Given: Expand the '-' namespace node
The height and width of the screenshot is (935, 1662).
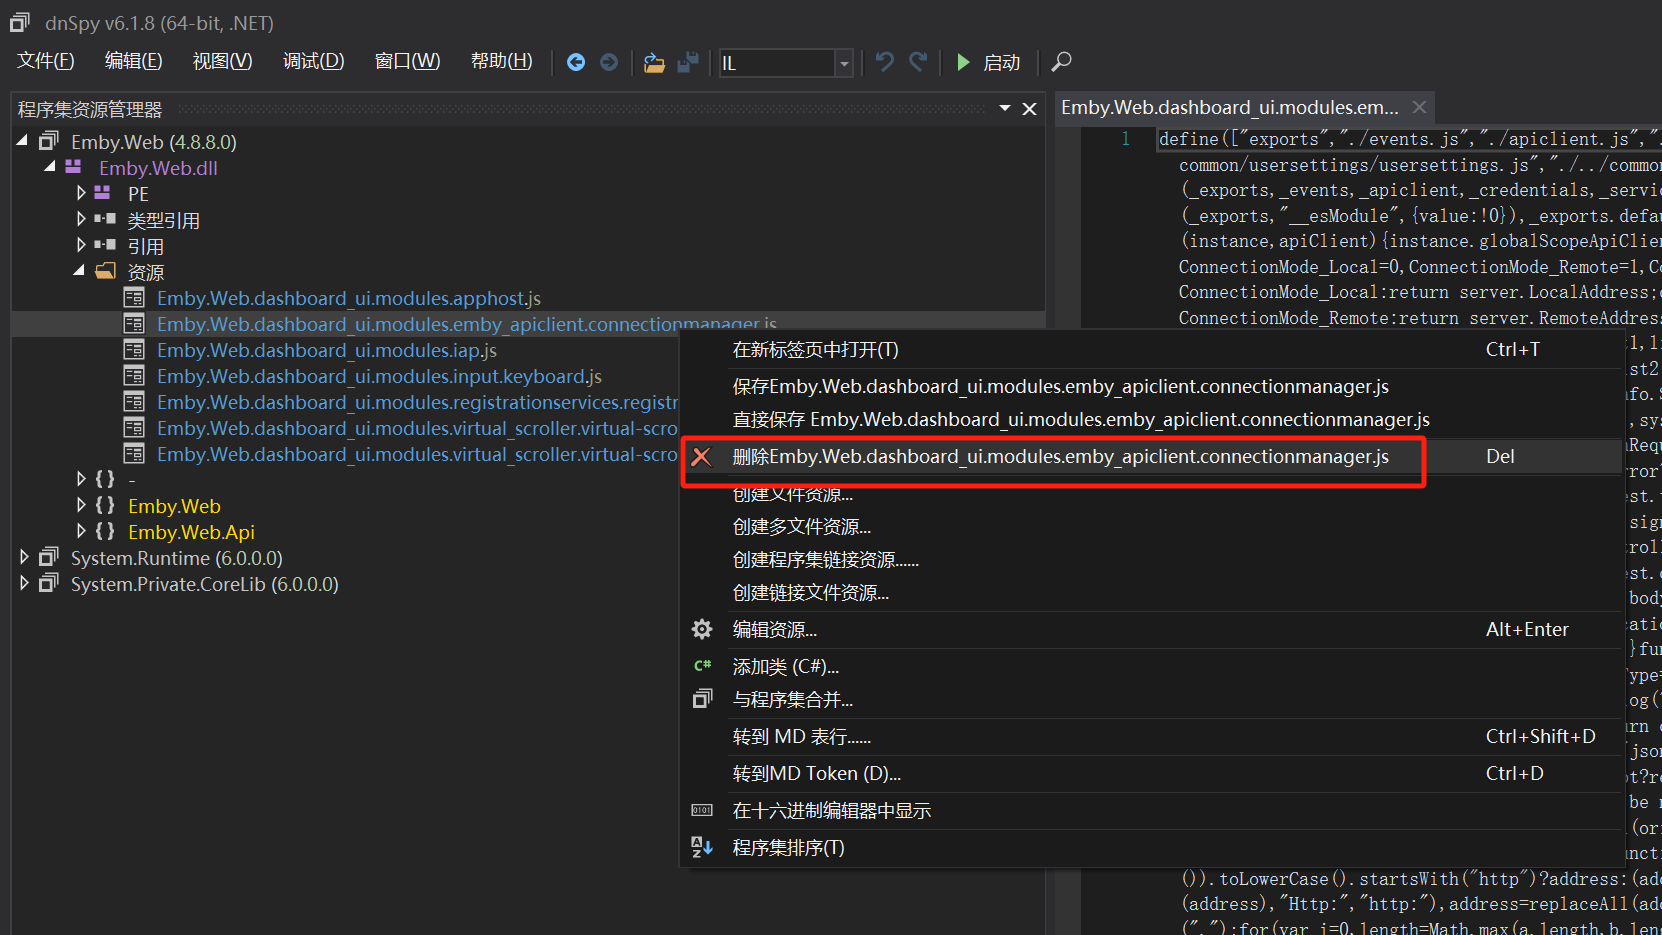Looking at the screenshot, I should [x=81, y=479].
